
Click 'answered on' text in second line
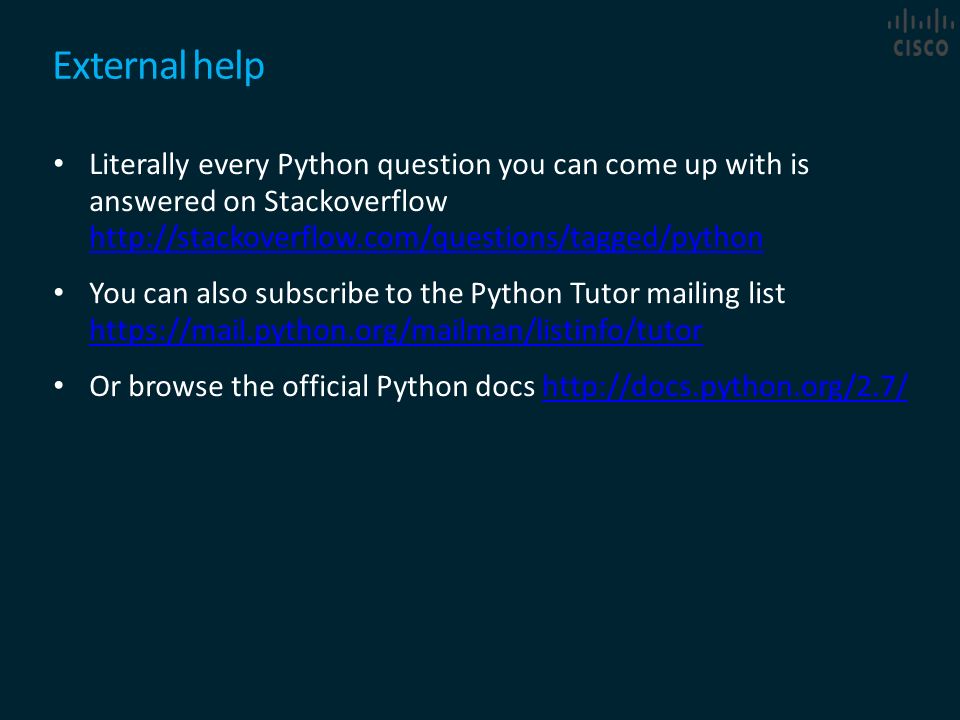172,202
